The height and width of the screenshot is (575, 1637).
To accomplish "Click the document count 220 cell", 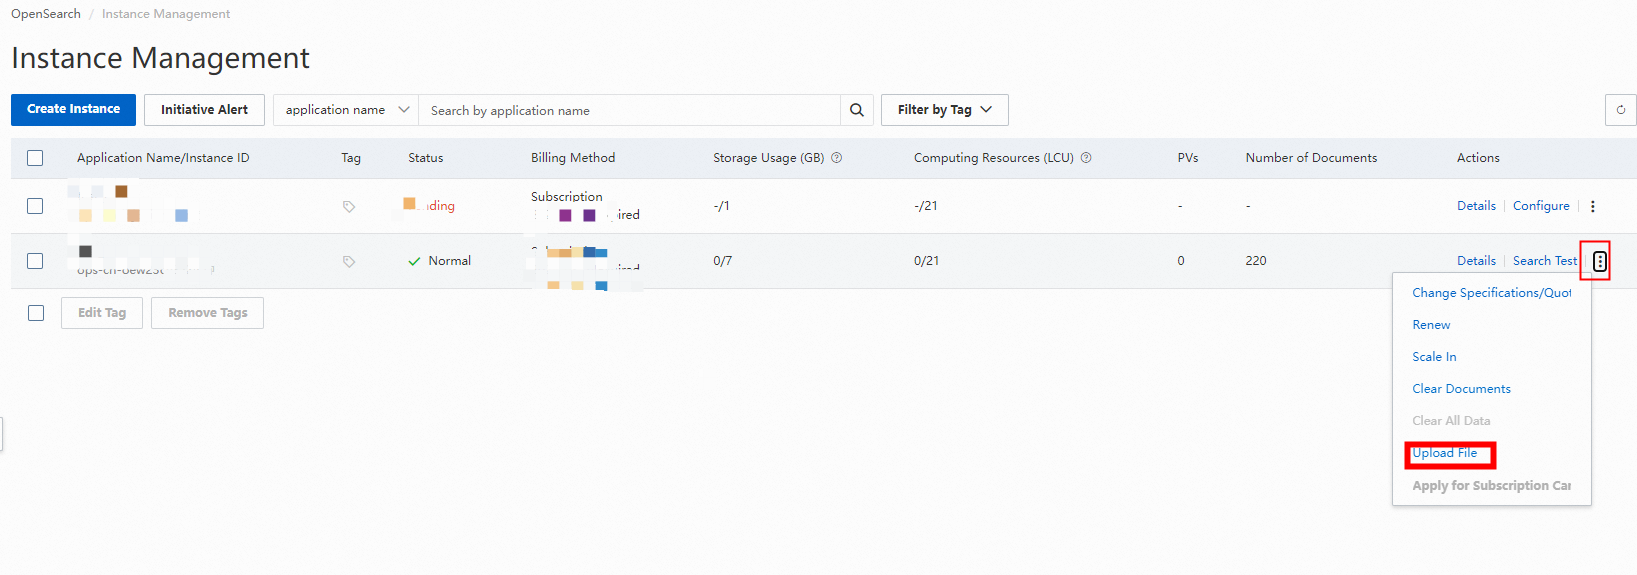I will (1256, 261).
